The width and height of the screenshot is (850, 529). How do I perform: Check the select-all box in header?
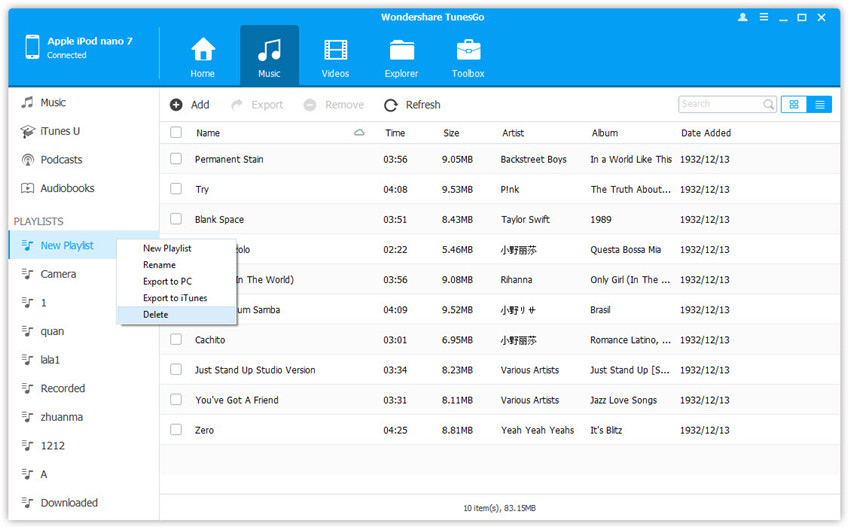pos(176,133)
